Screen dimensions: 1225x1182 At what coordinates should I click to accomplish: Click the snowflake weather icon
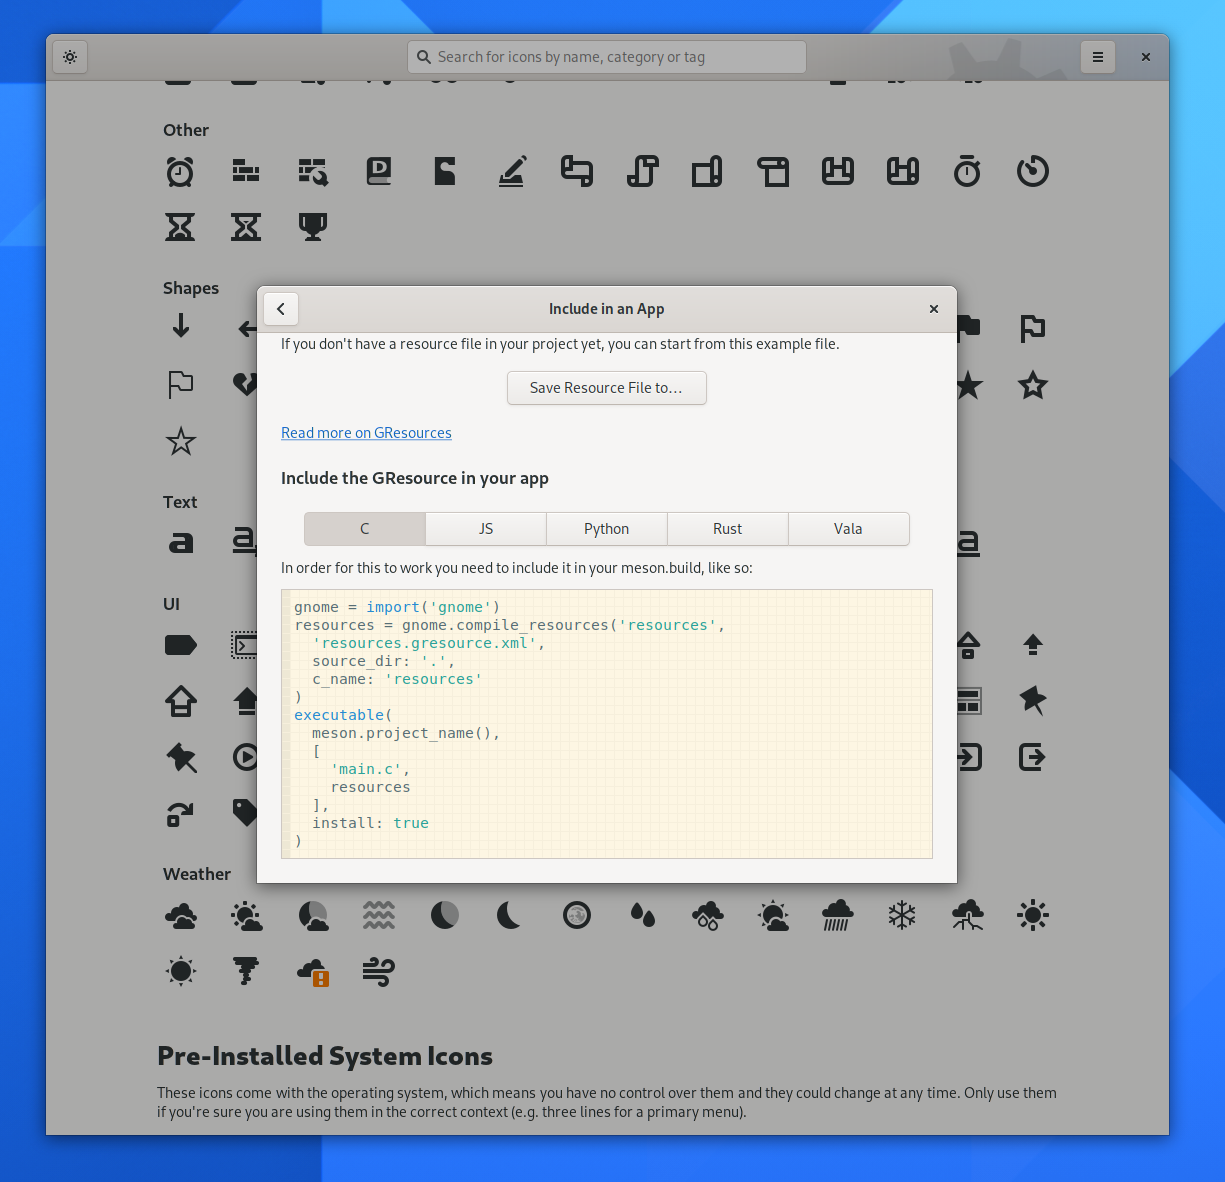pyautogui.click(x=901, y=915)
